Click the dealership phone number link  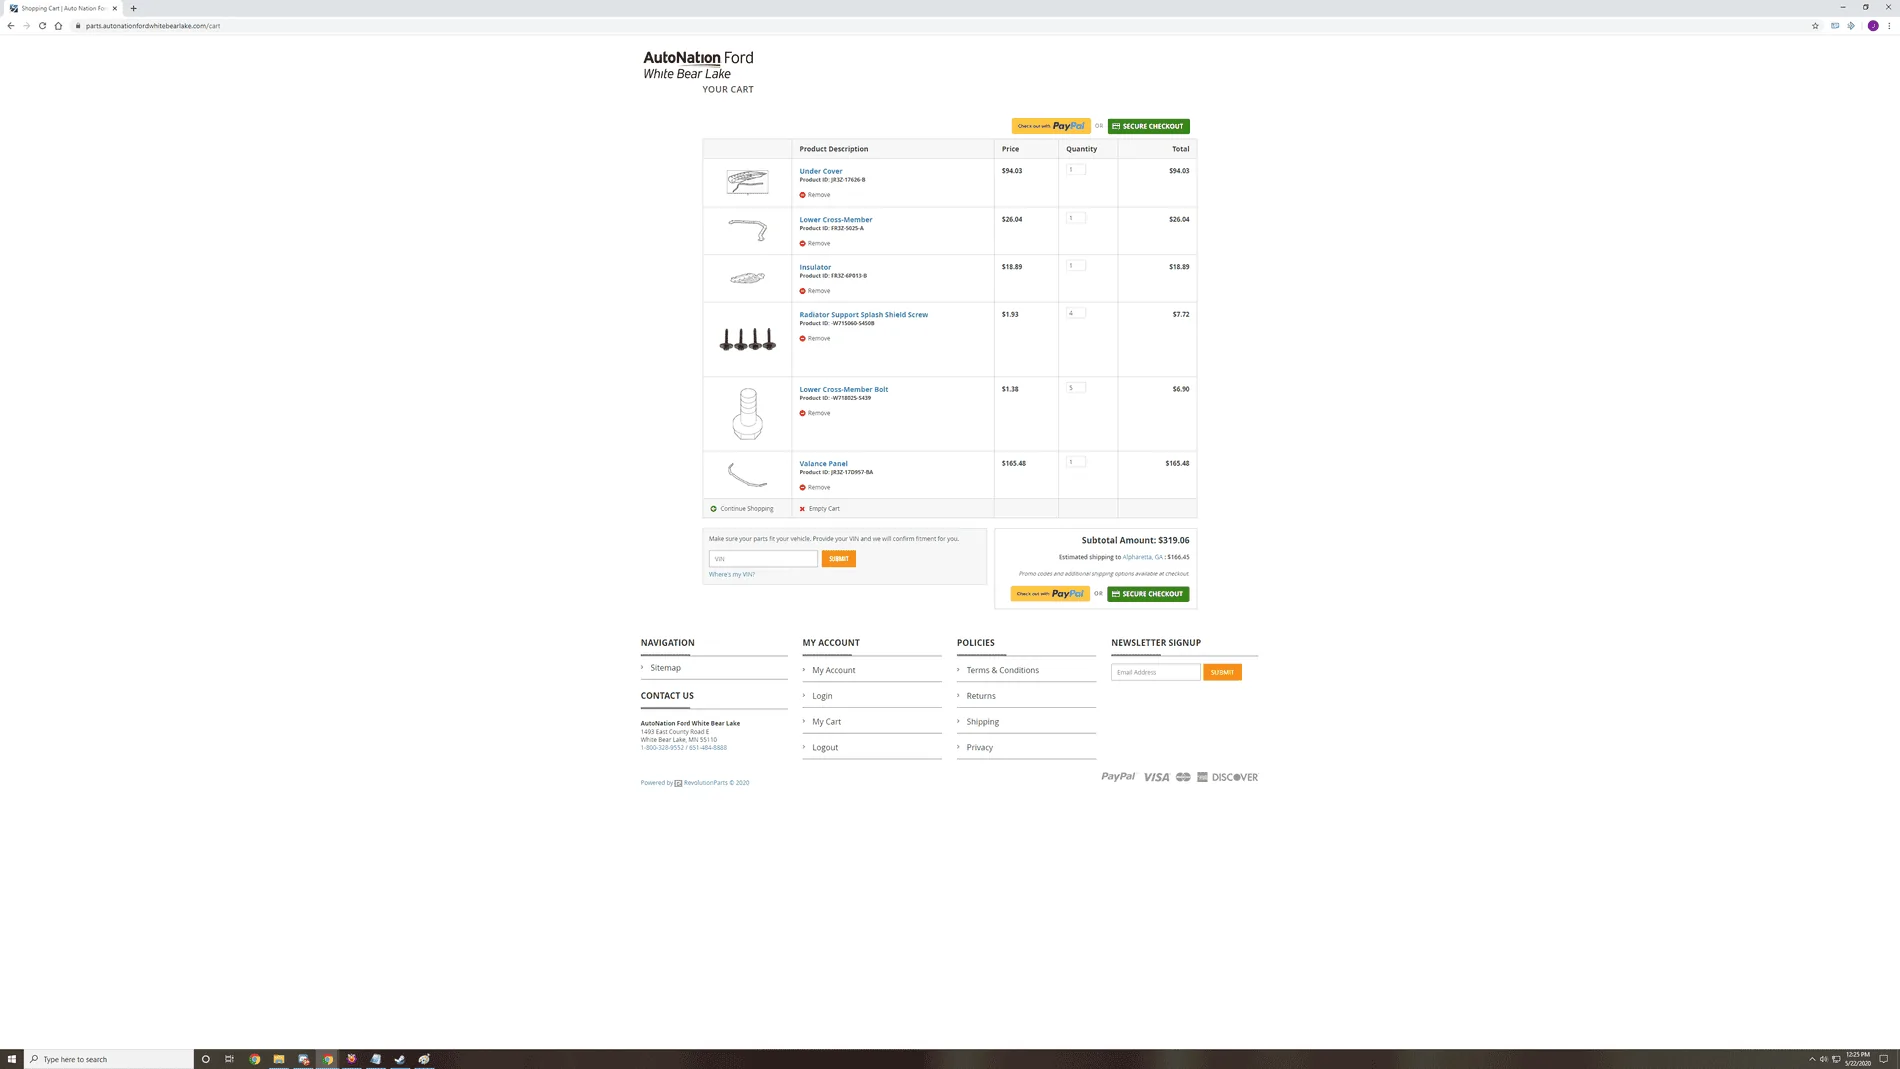click(683, 748)
